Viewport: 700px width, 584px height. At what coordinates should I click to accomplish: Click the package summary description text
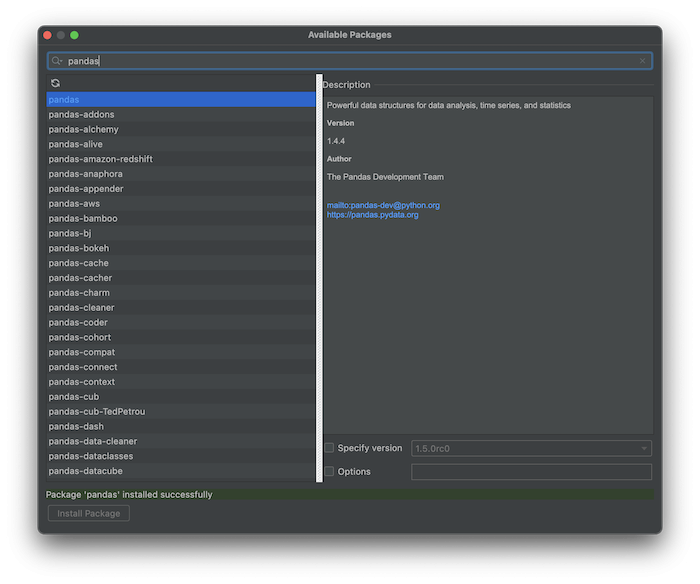pyautogui.click(x=449, y=105)
